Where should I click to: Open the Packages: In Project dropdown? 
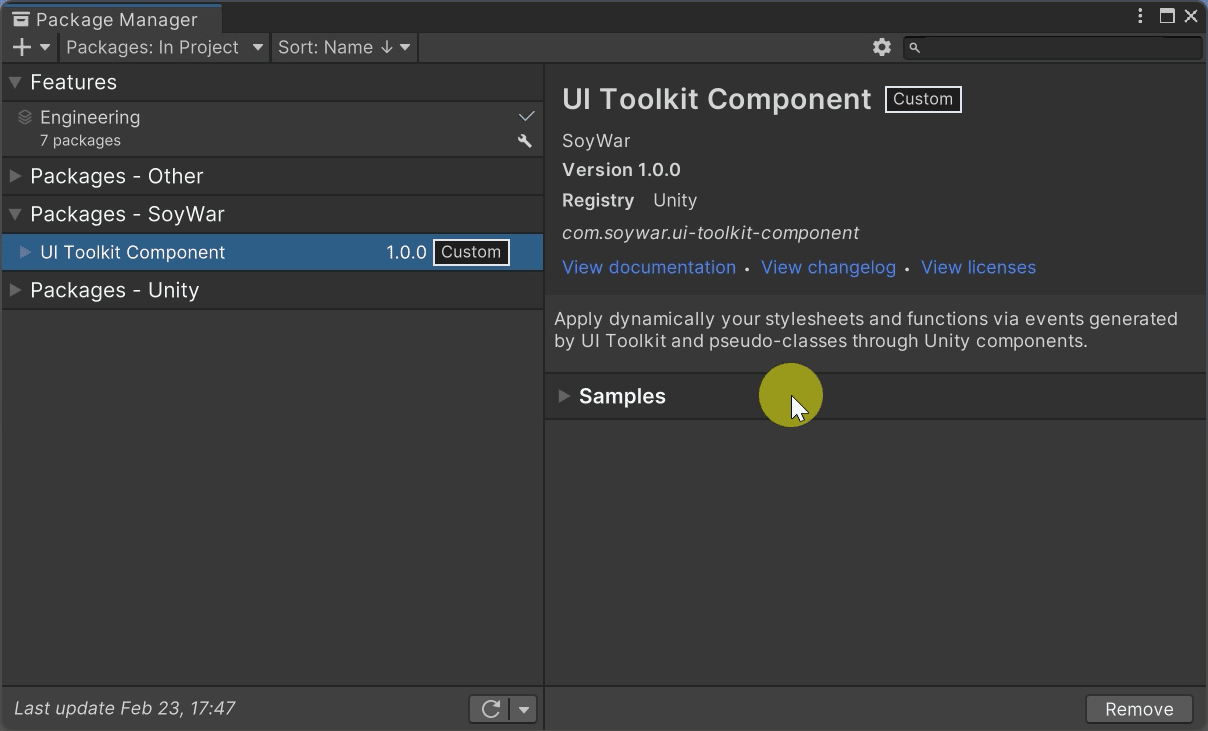(x=164, y=47)
